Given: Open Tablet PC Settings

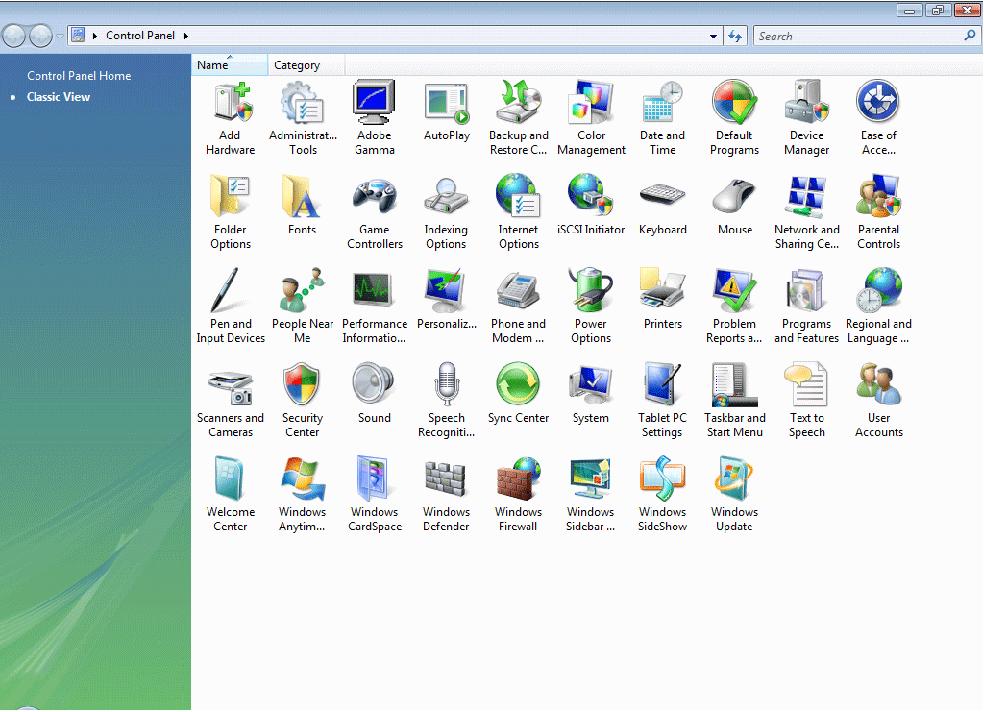Looking at the screenshot, I should coord(663,400).
